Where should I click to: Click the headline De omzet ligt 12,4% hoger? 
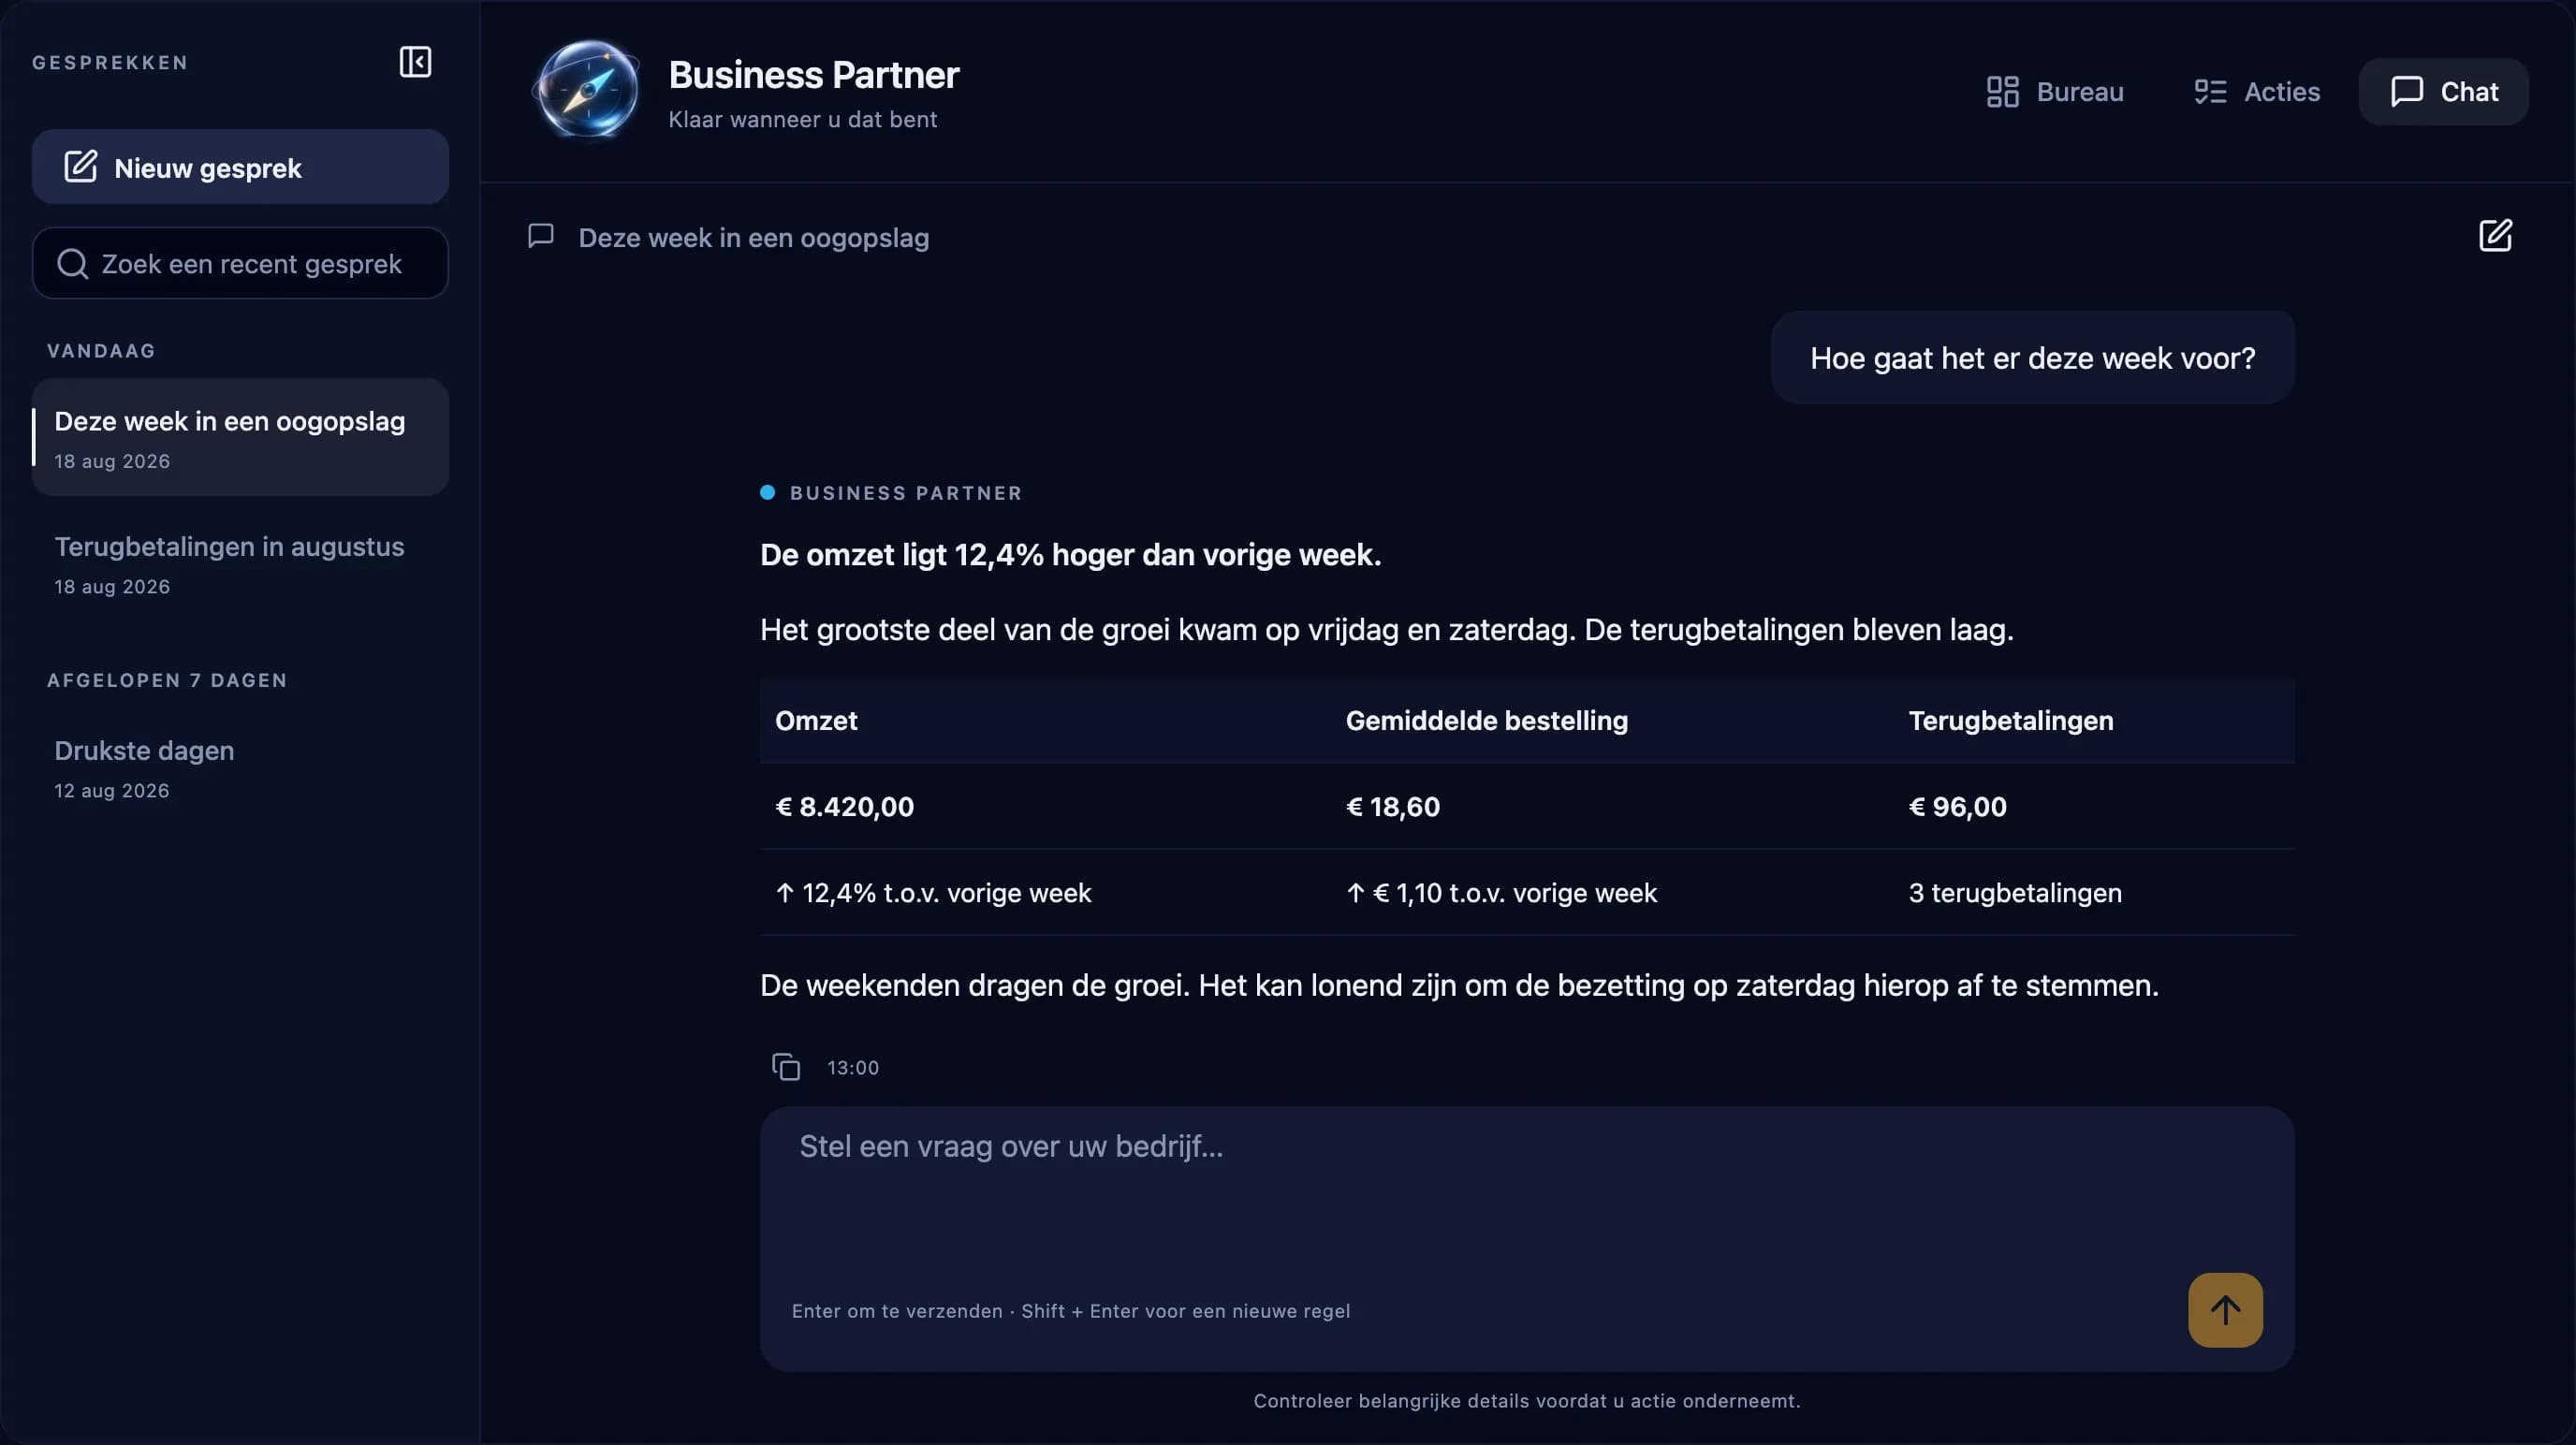(x=1070, y=554)
